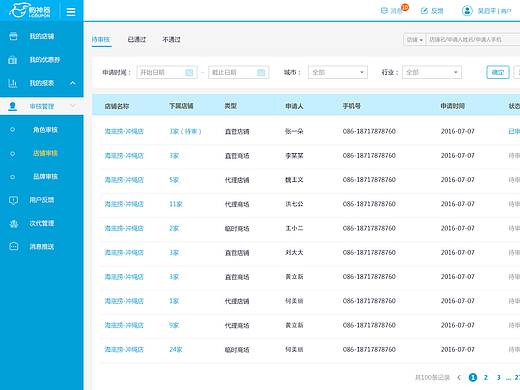Go to page 2
Image resolution: width=520 pixels, height=390 pixels.
coord(486,377)
